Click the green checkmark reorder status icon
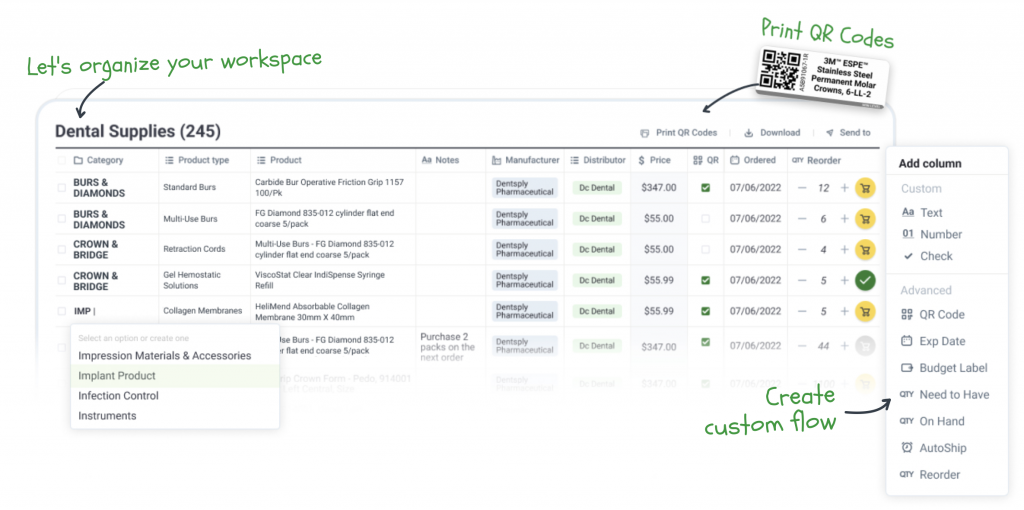The height and width of the screenshot is (510, 1024). click(x=865, y=281)
